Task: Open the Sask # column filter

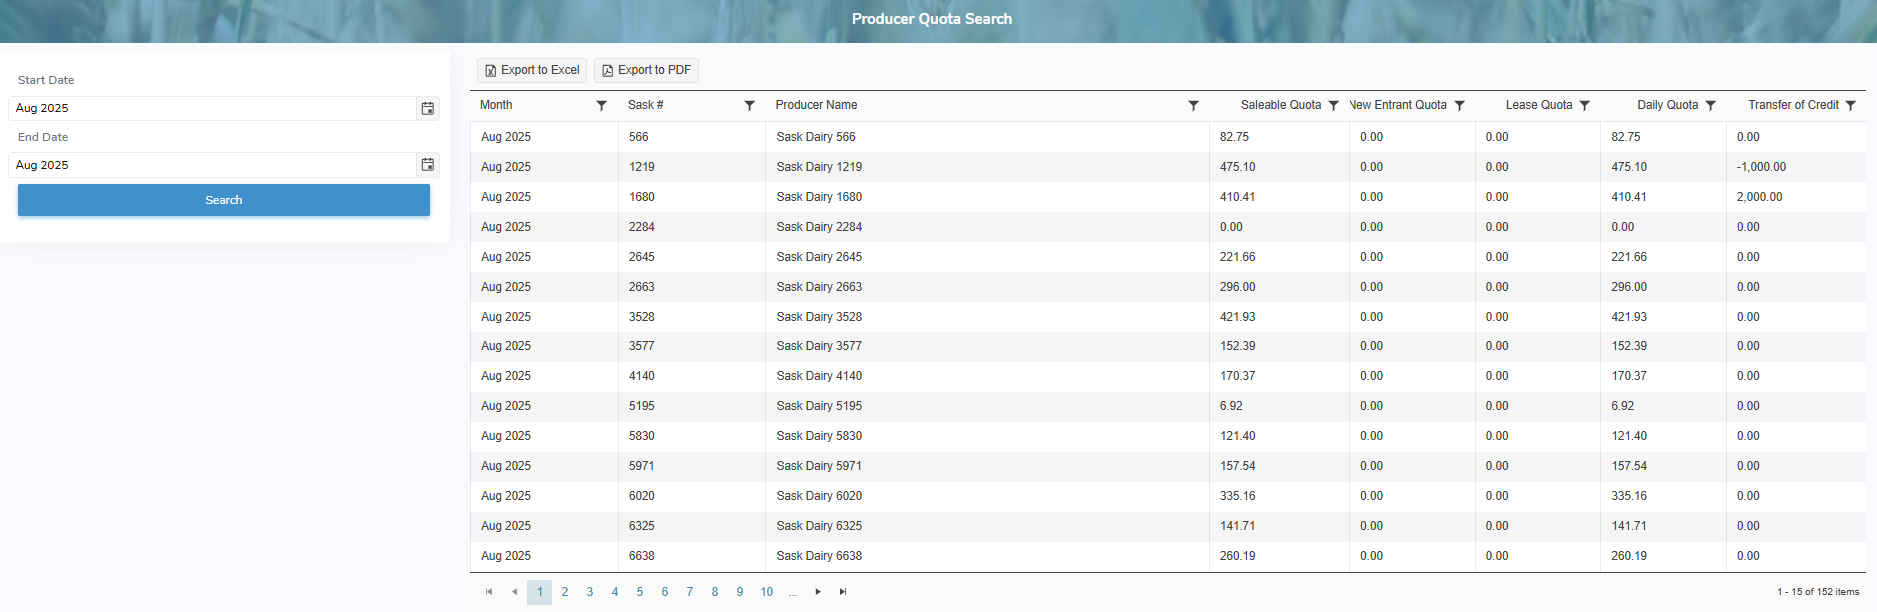Action: point(749,105)
